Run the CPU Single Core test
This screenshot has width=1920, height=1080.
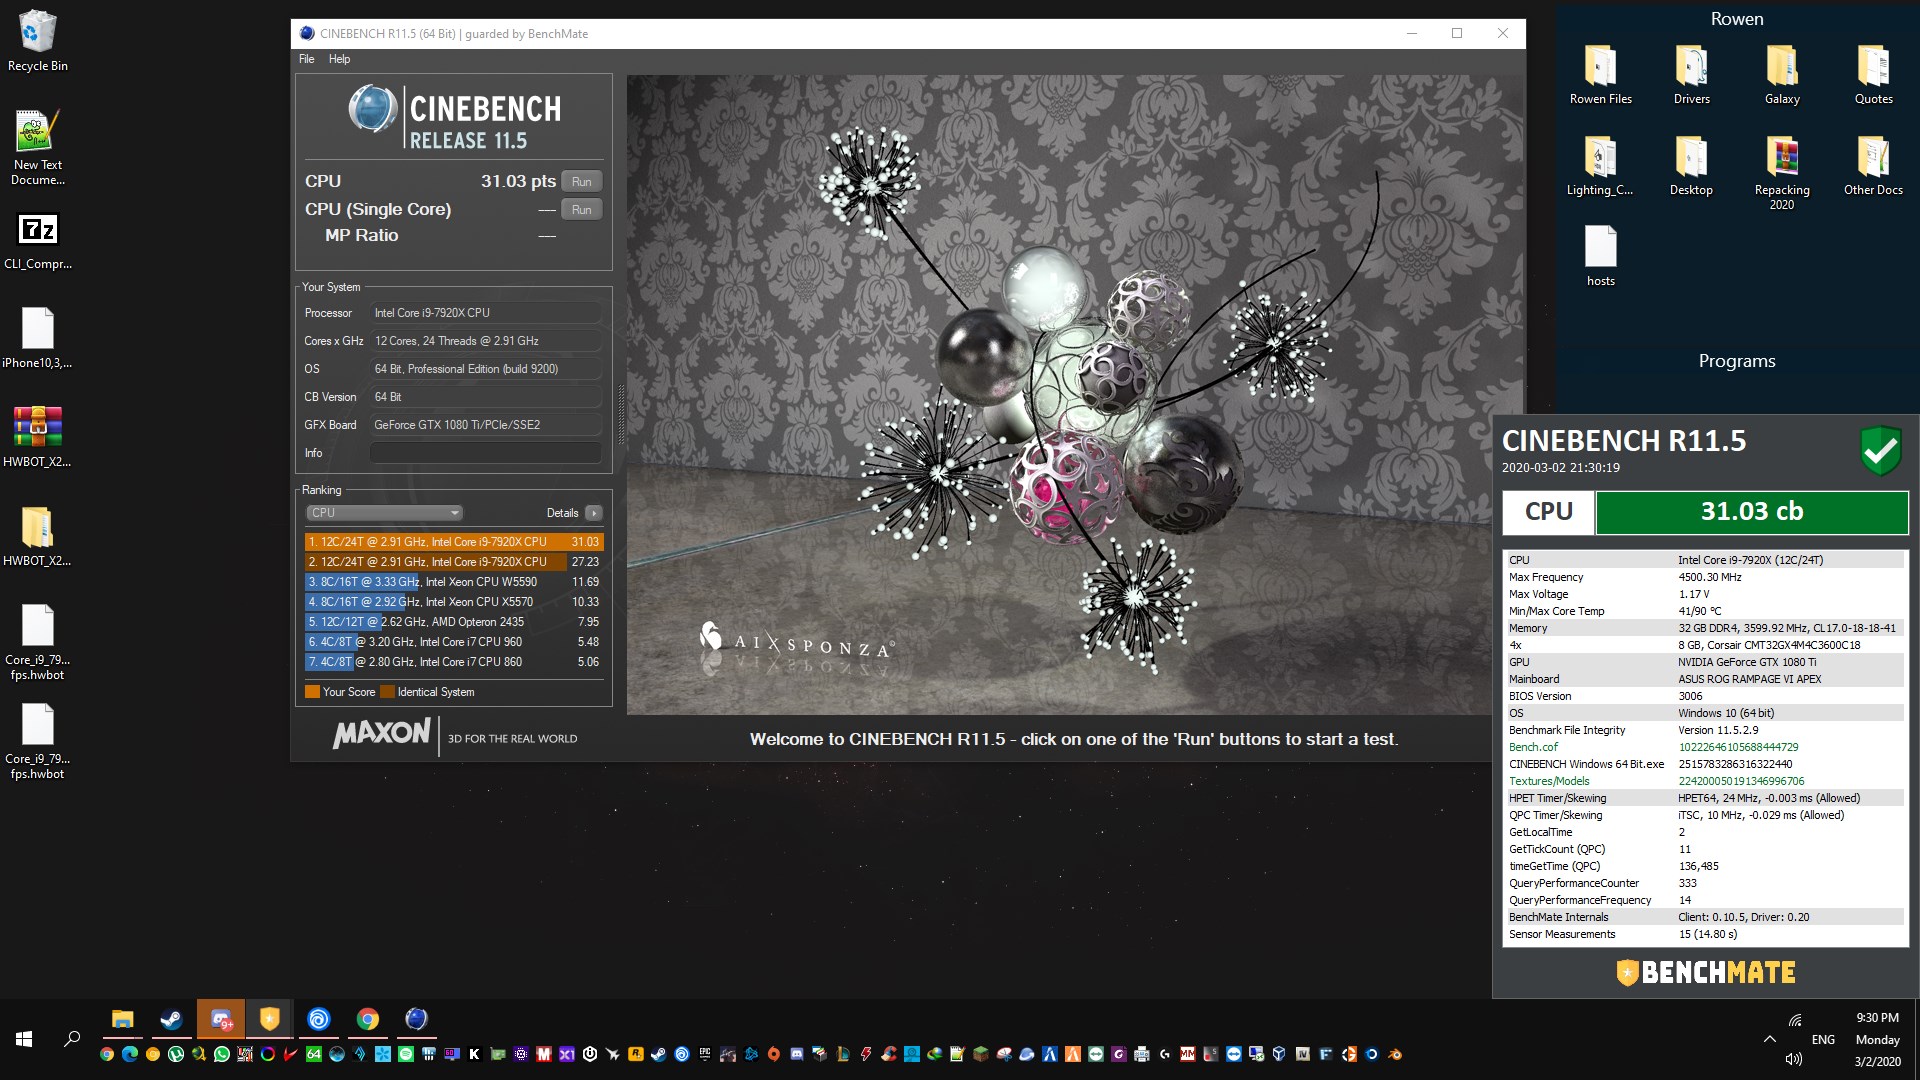[581, 209]
